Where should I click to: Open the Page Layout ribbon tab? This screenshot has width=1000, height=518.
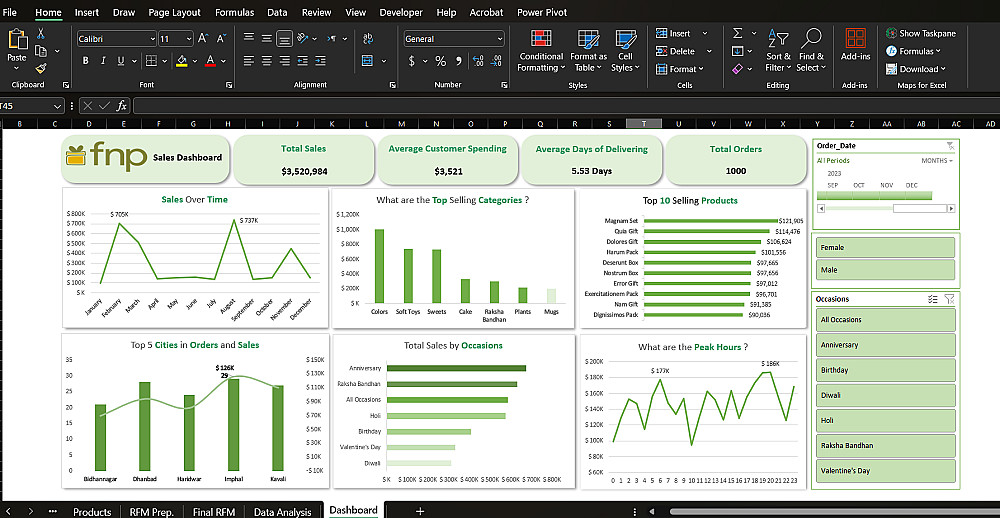click(x=173, y=12)
